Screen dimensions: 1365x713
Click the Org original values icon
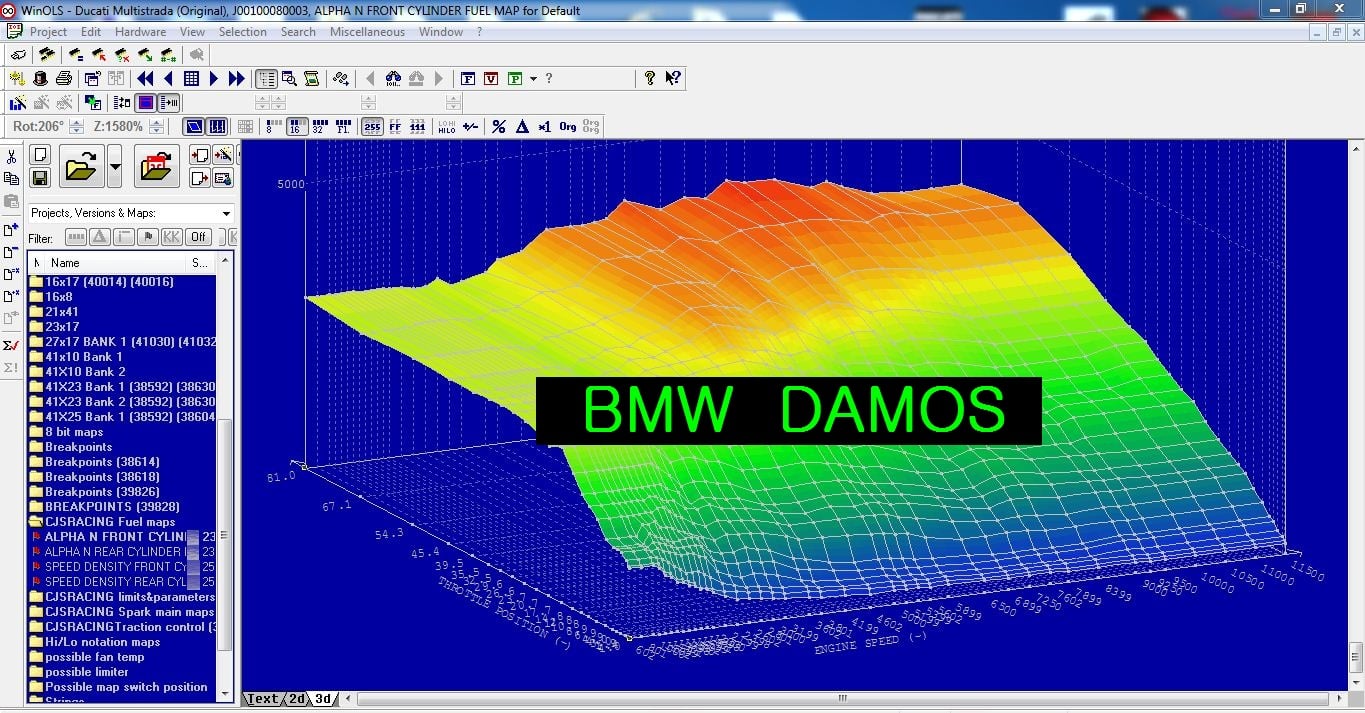(568, 127)
